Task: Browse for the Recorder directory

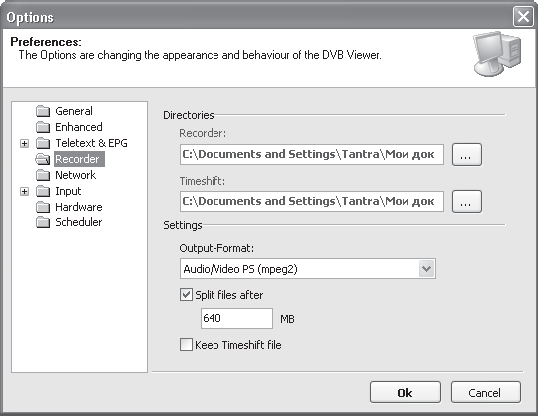Action: [x=467, y=155]
